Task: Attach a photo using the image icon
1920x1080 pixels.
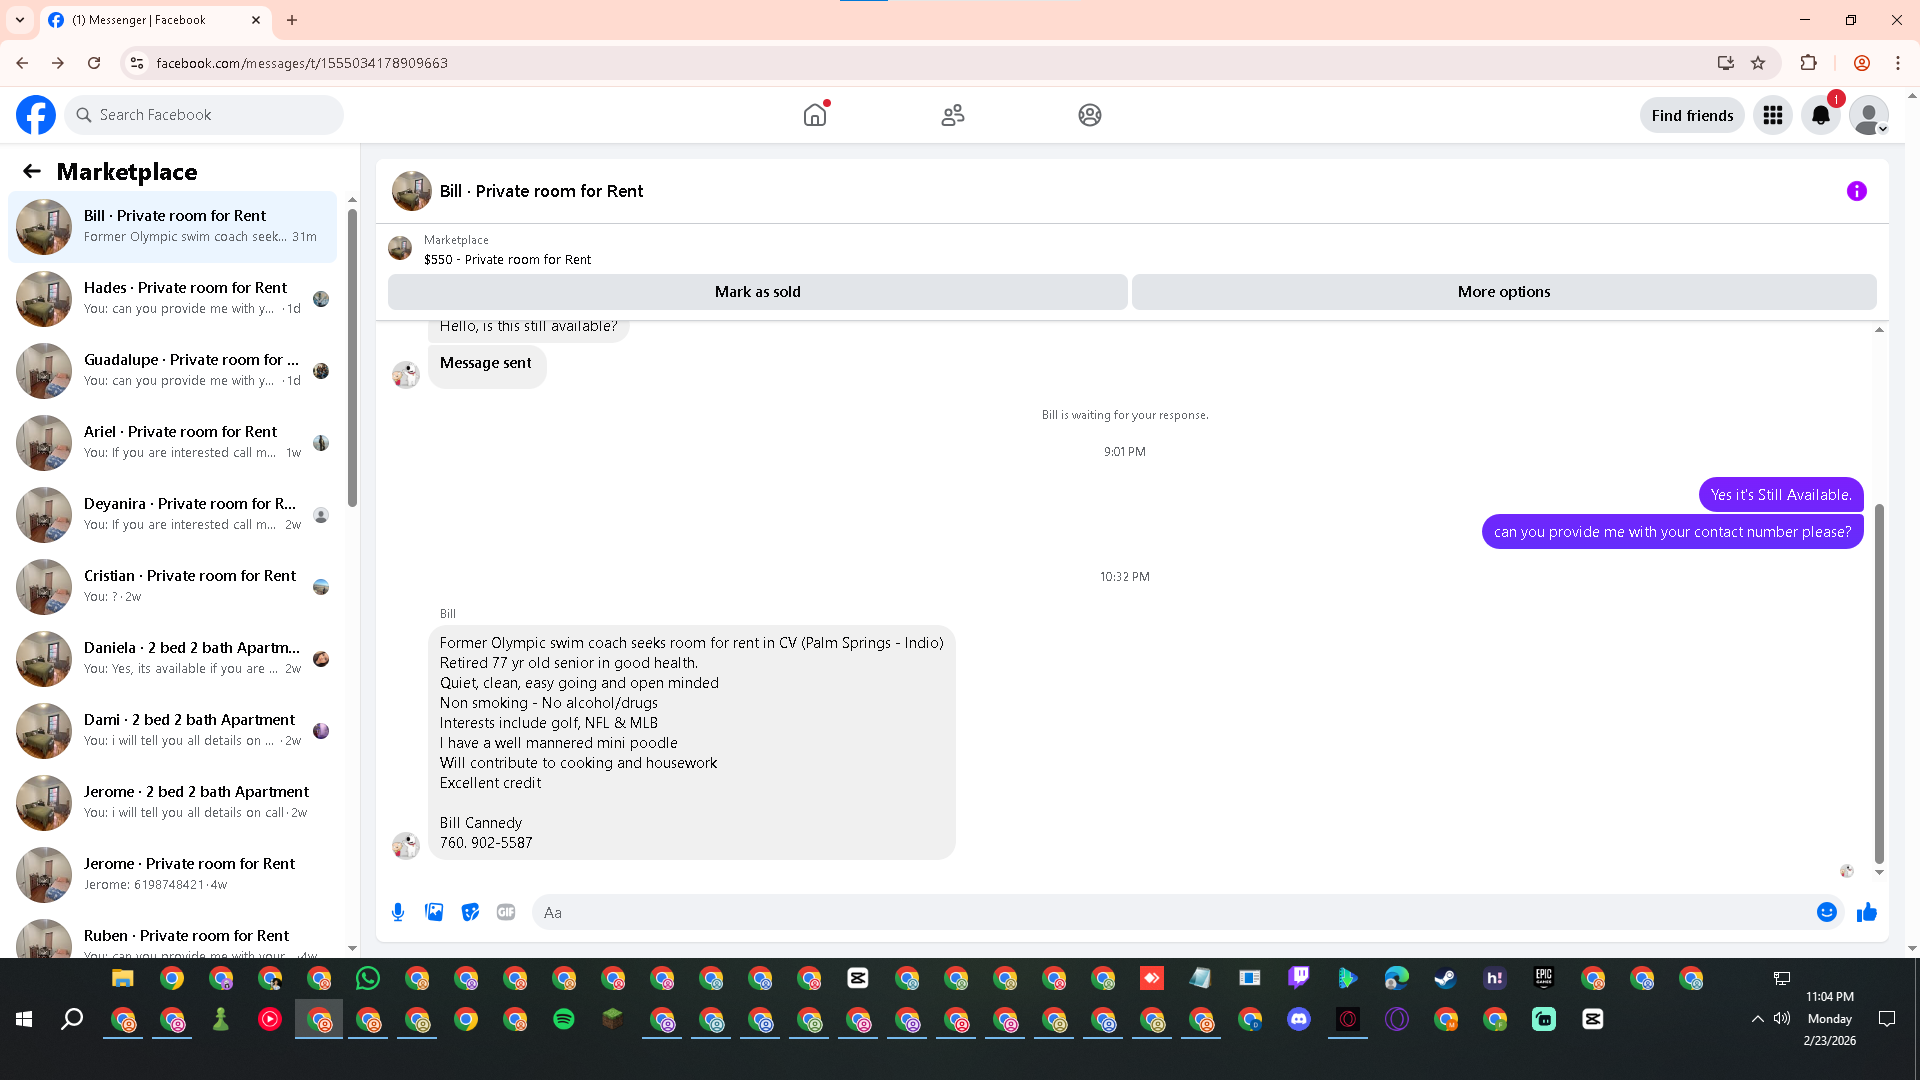Action: point(434,912)
